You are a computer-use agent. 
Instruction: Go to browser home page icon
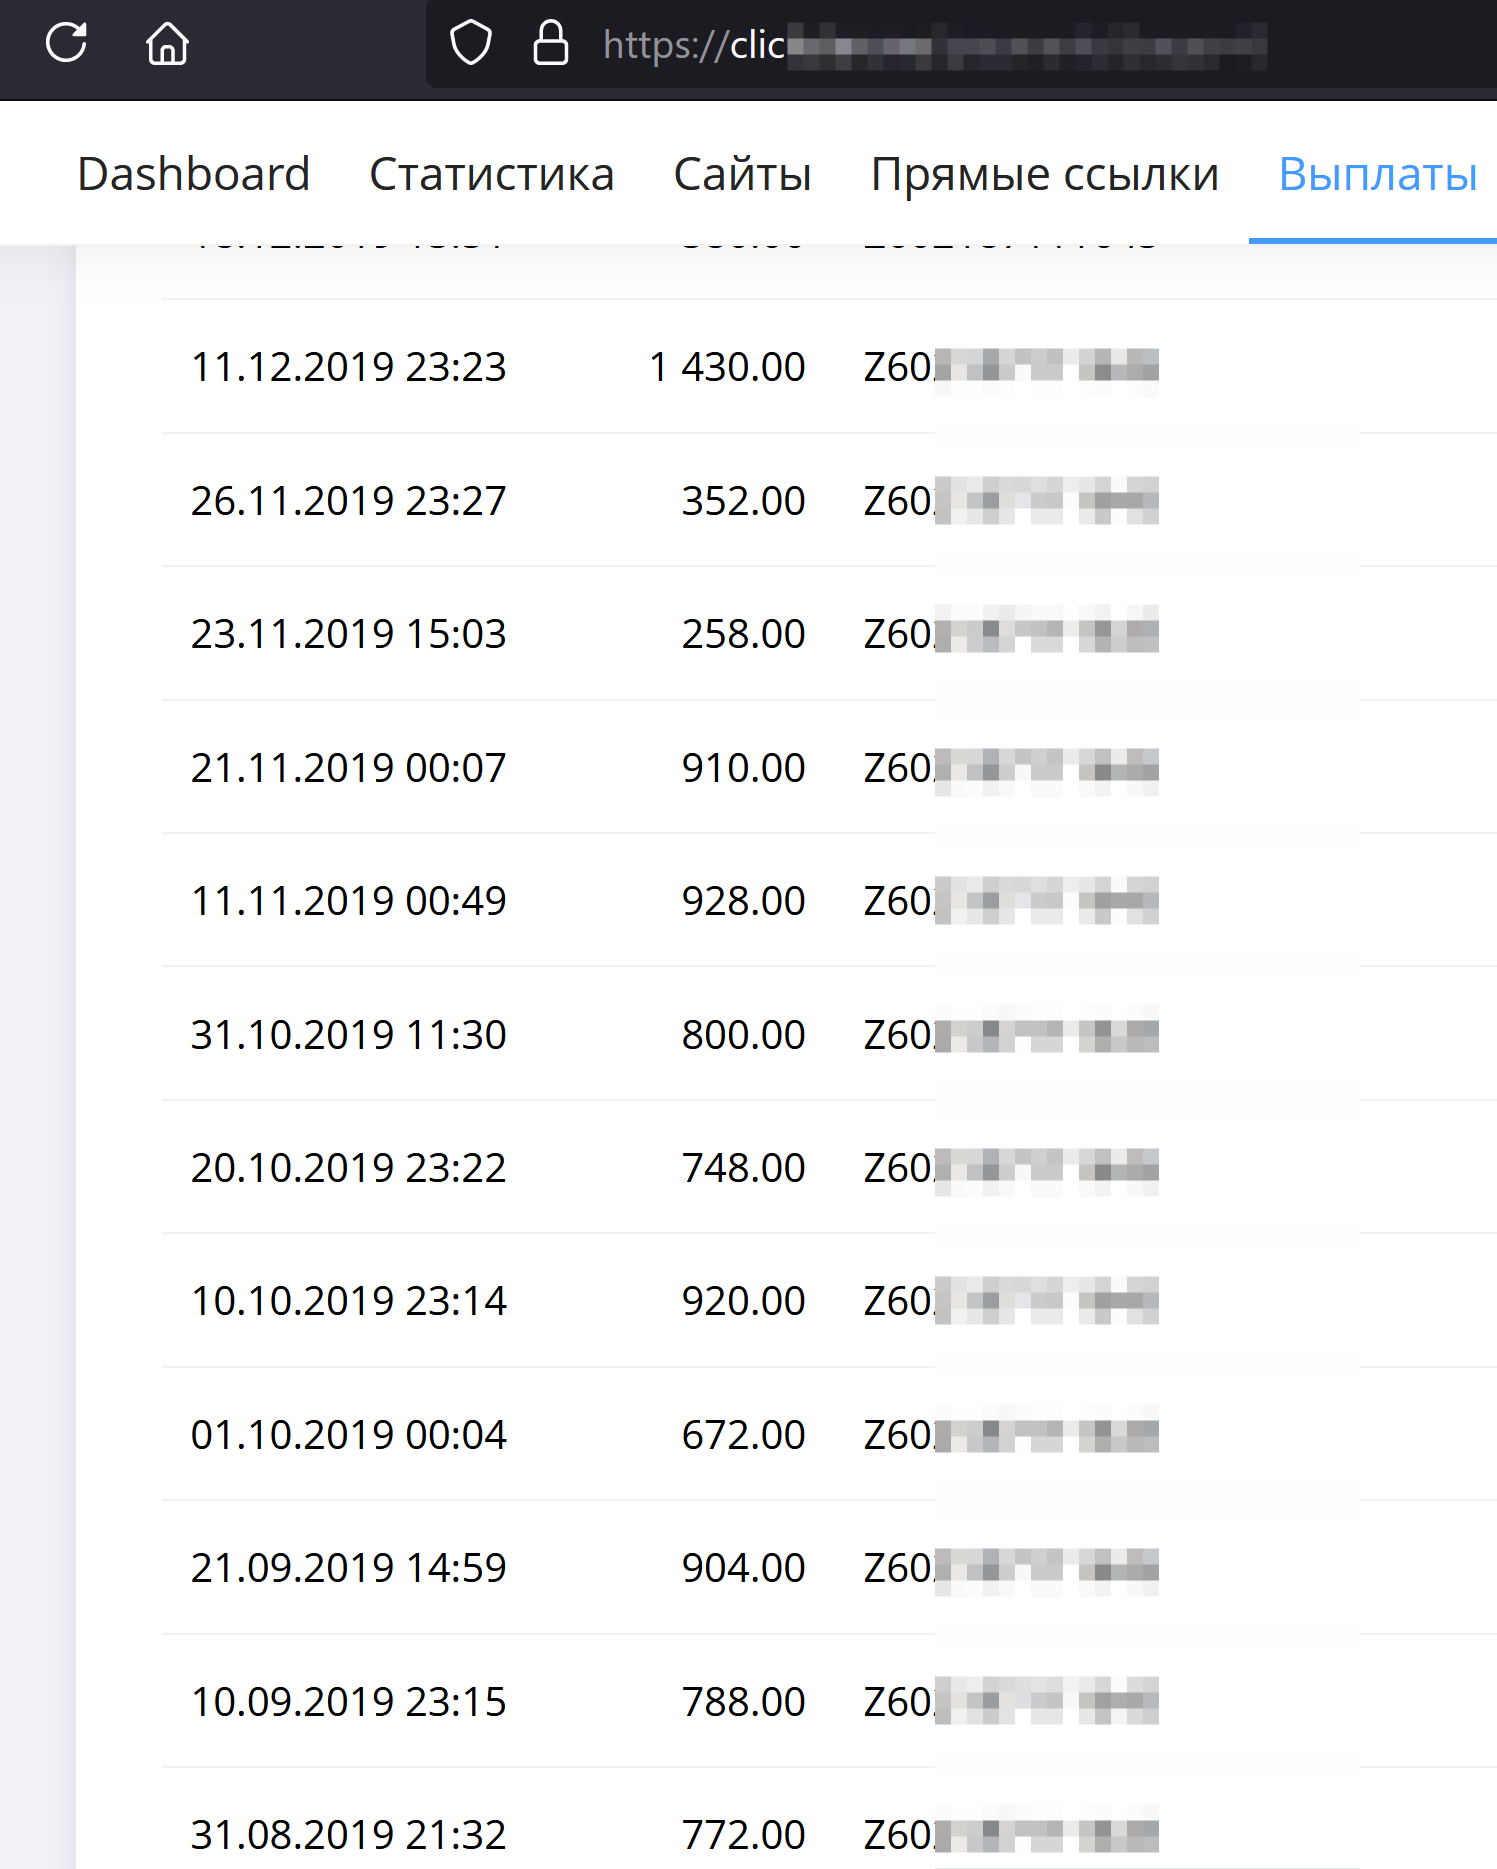pos(167,44)
